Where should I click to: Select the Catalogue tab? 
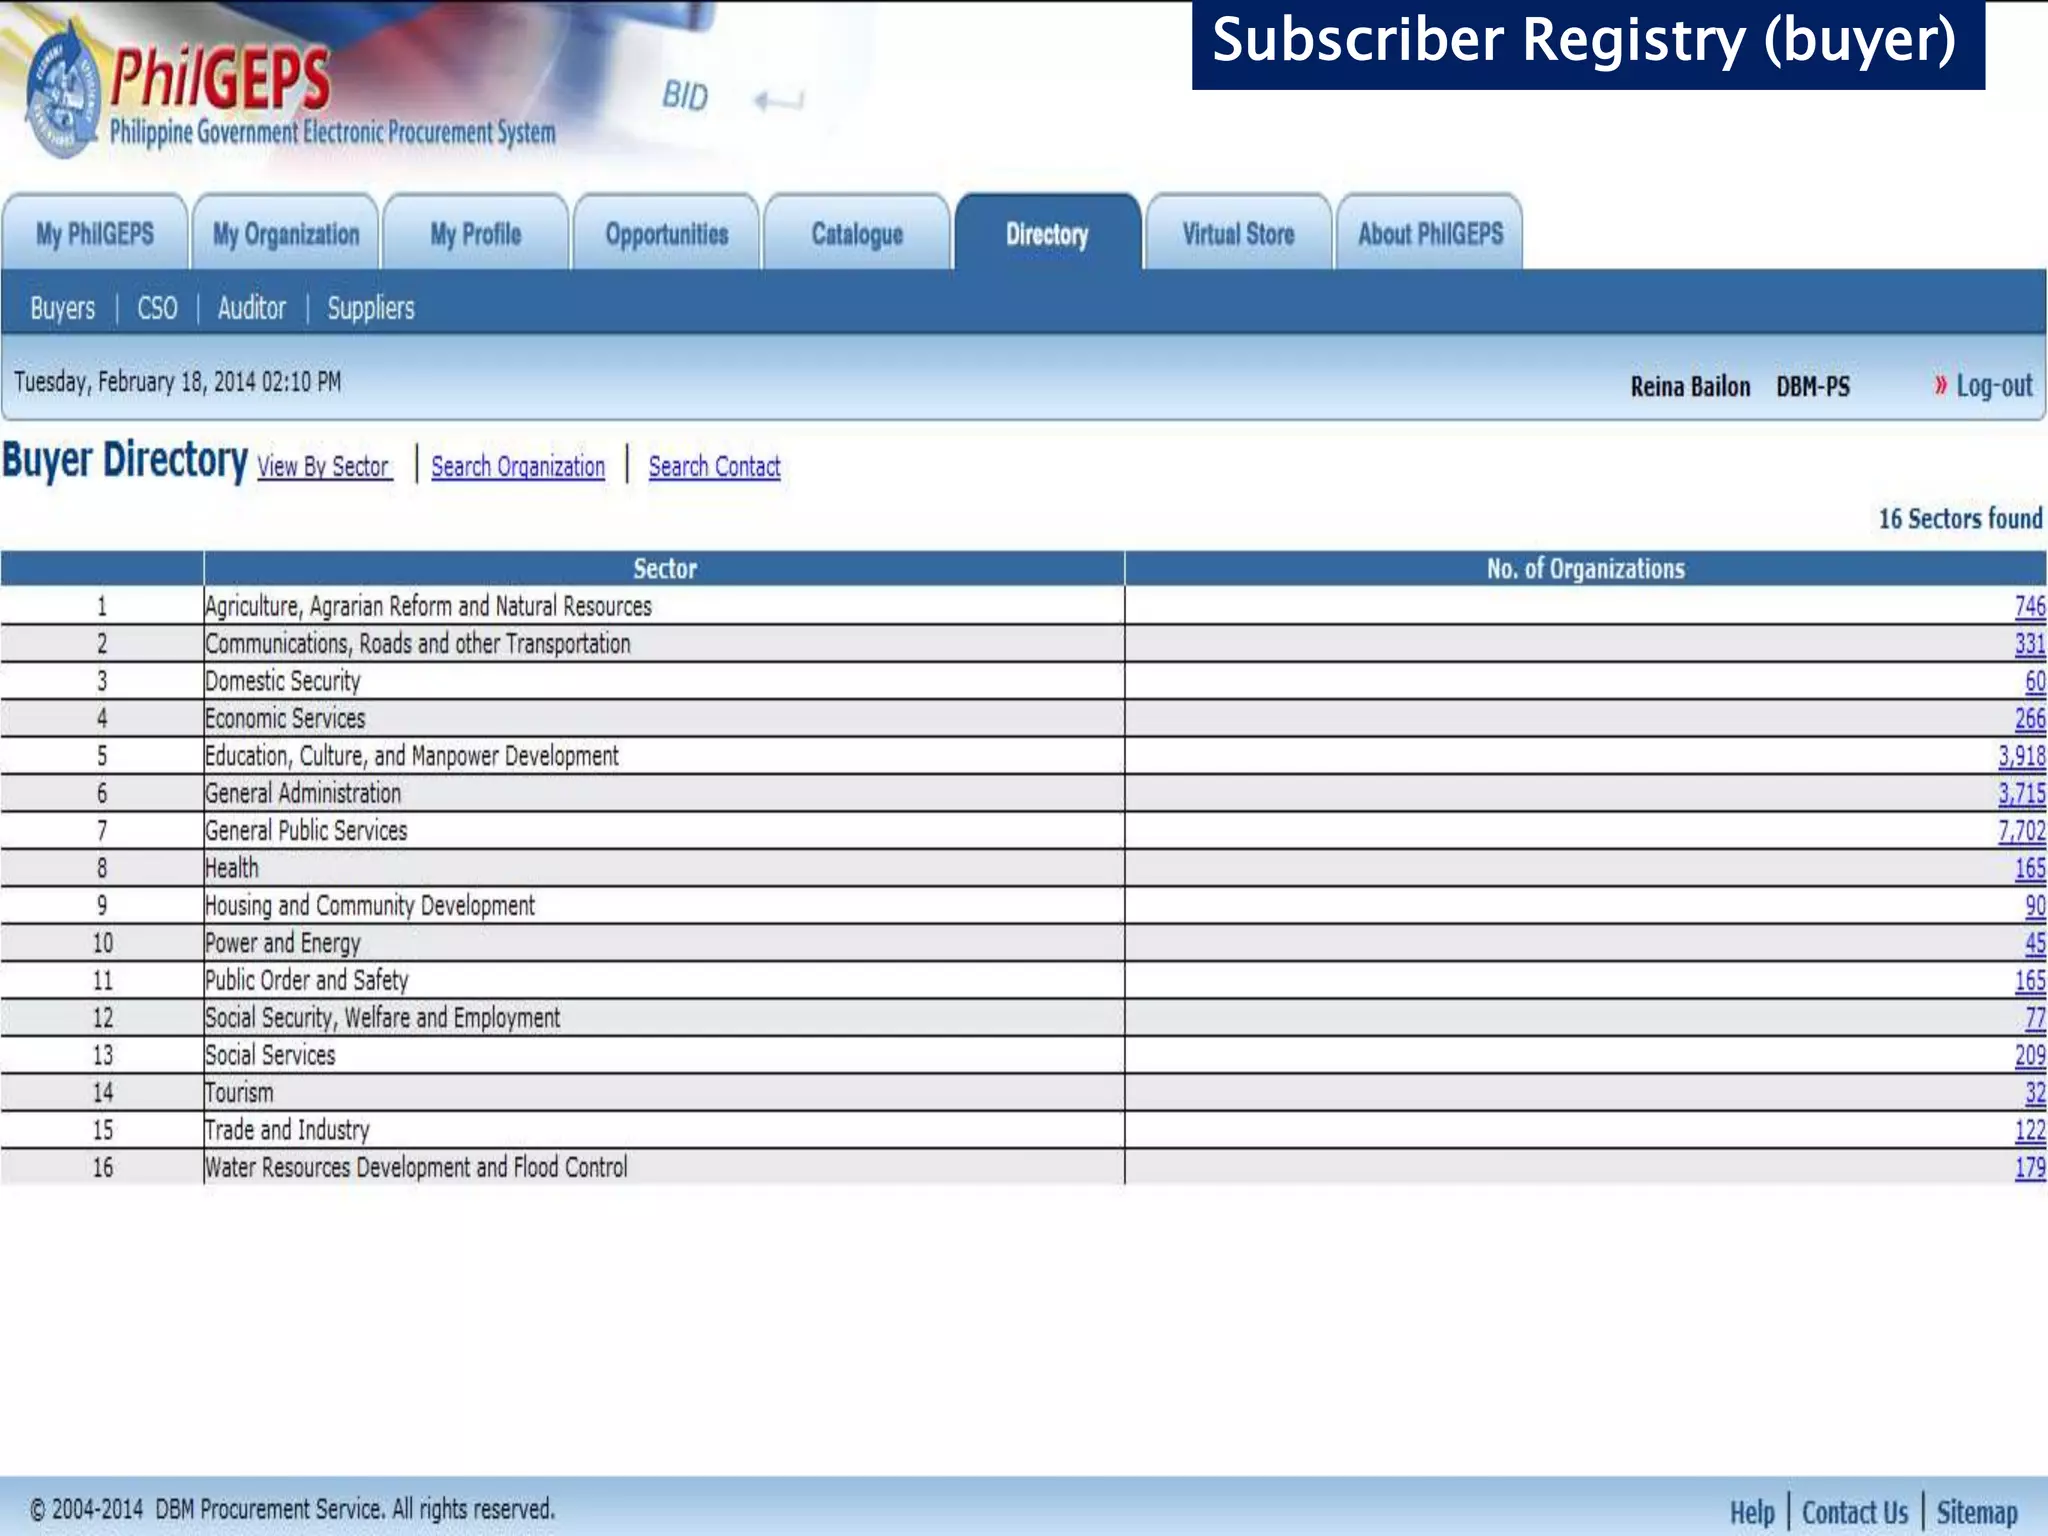pos(857,234)
